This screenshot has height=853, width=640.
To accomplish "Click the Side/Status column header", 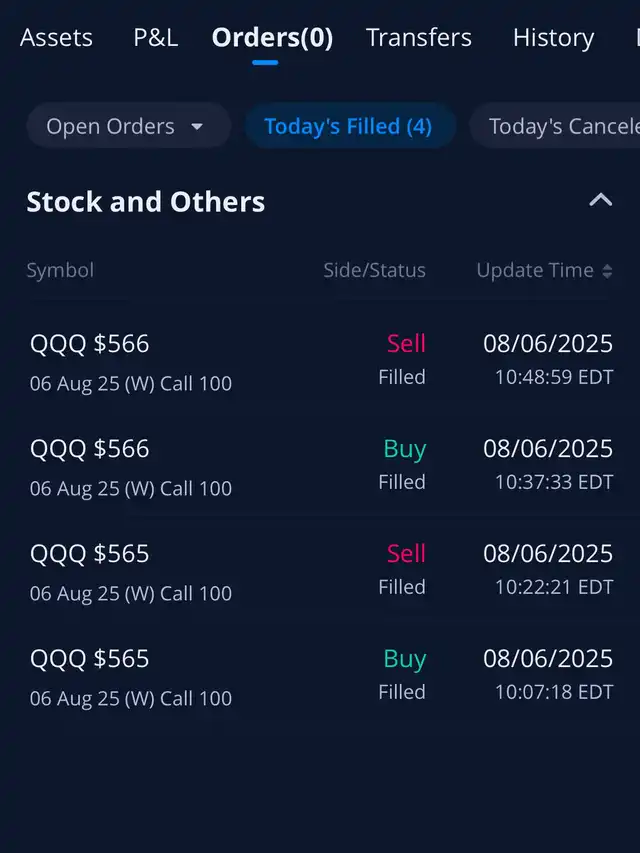I will 374,271.
